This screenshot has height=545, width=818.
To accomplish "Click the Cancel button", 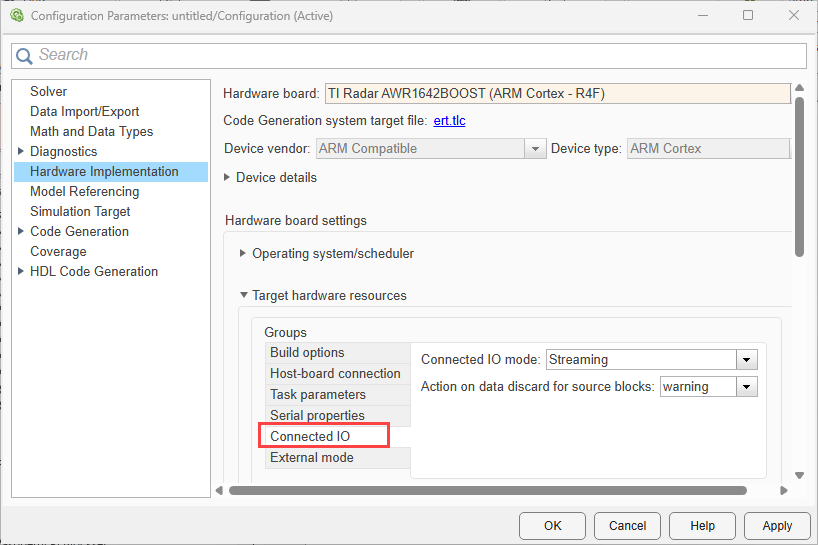I will 628,526.
